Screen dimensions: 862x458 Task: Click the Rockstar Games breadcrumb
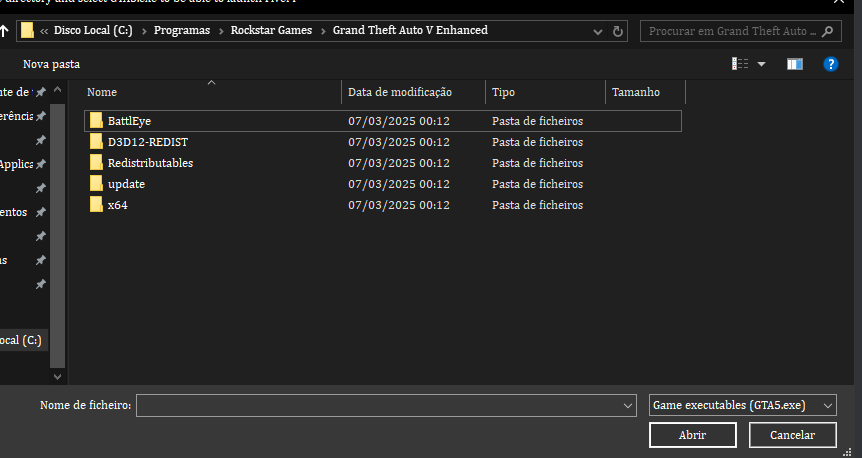tap(271, 30)
